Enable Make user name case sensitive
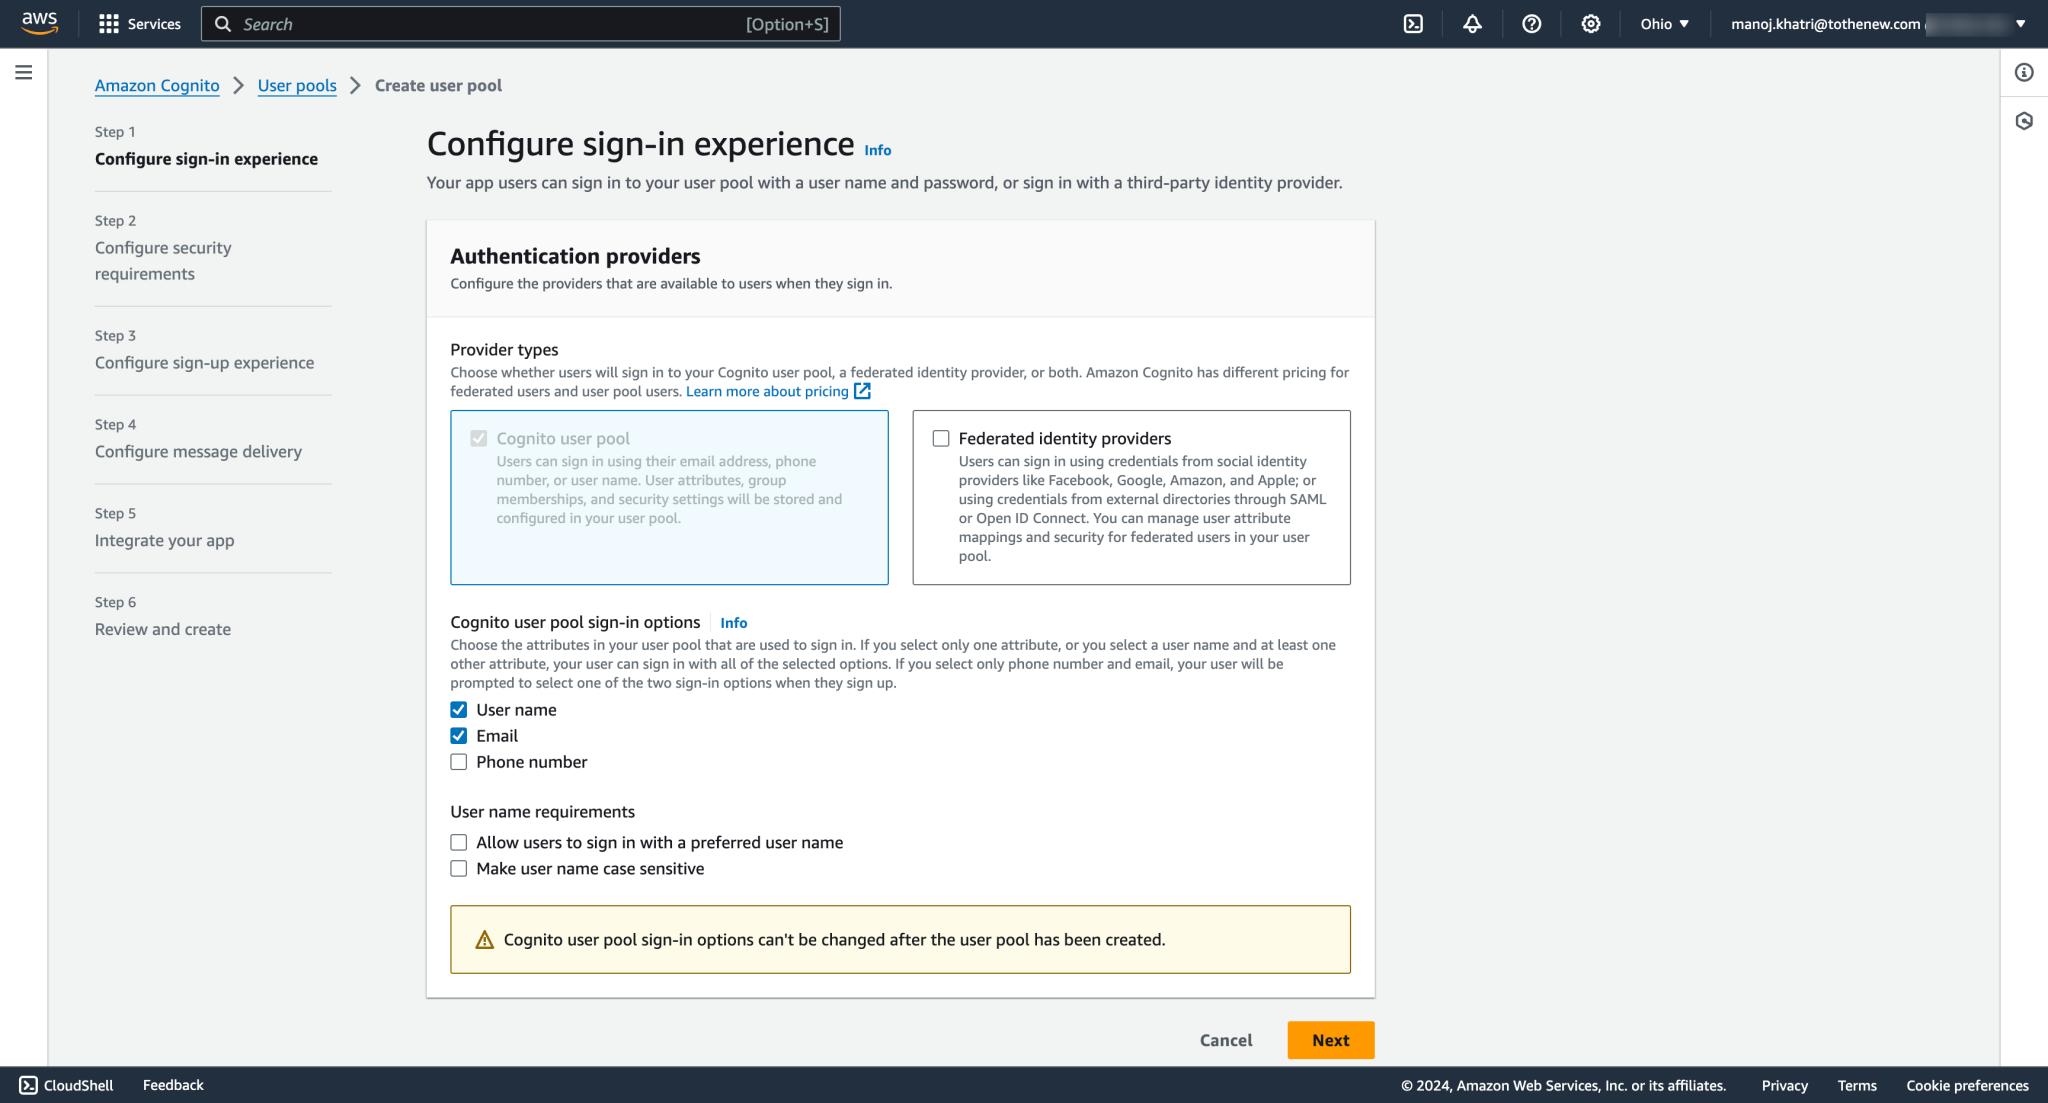 [x=459, y=868]
